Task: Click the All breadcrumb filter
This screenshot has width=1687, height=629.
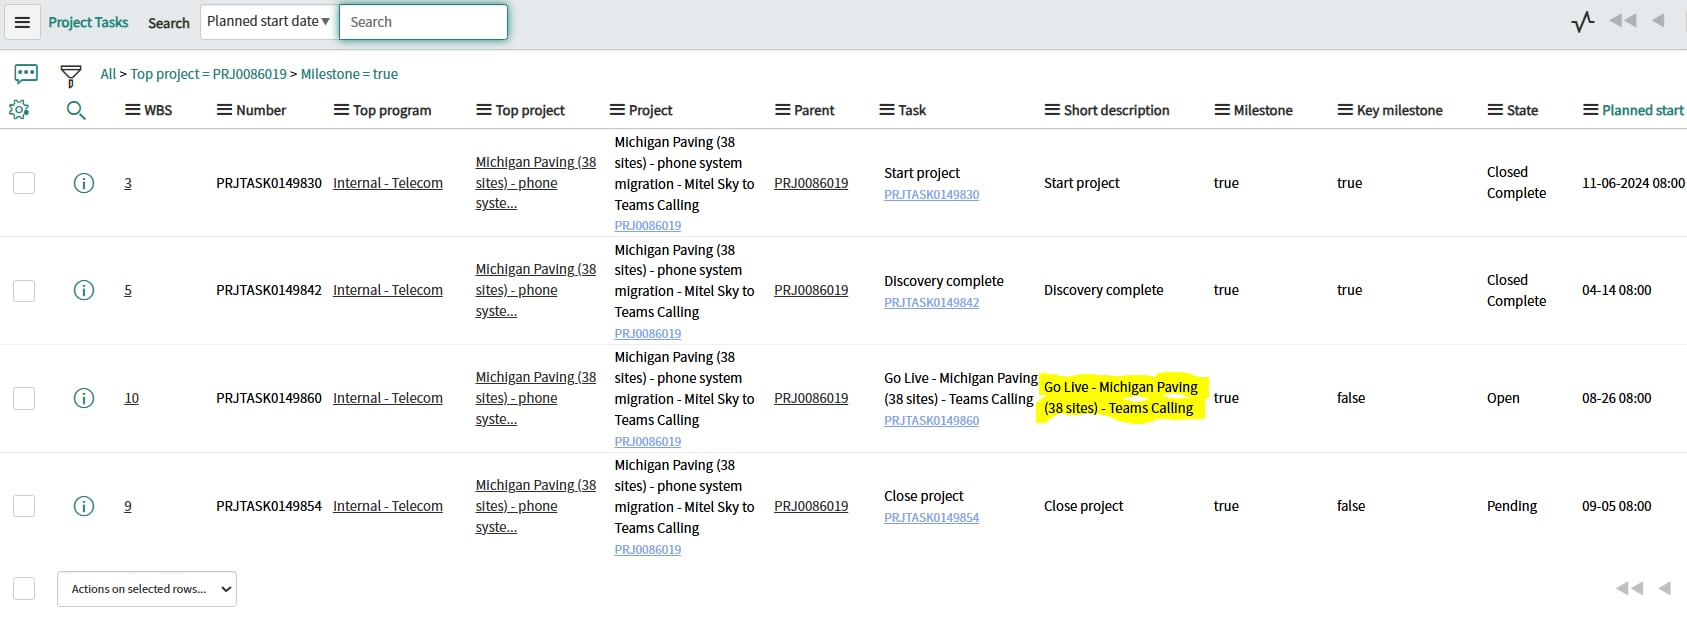Action: click(108, 74)
